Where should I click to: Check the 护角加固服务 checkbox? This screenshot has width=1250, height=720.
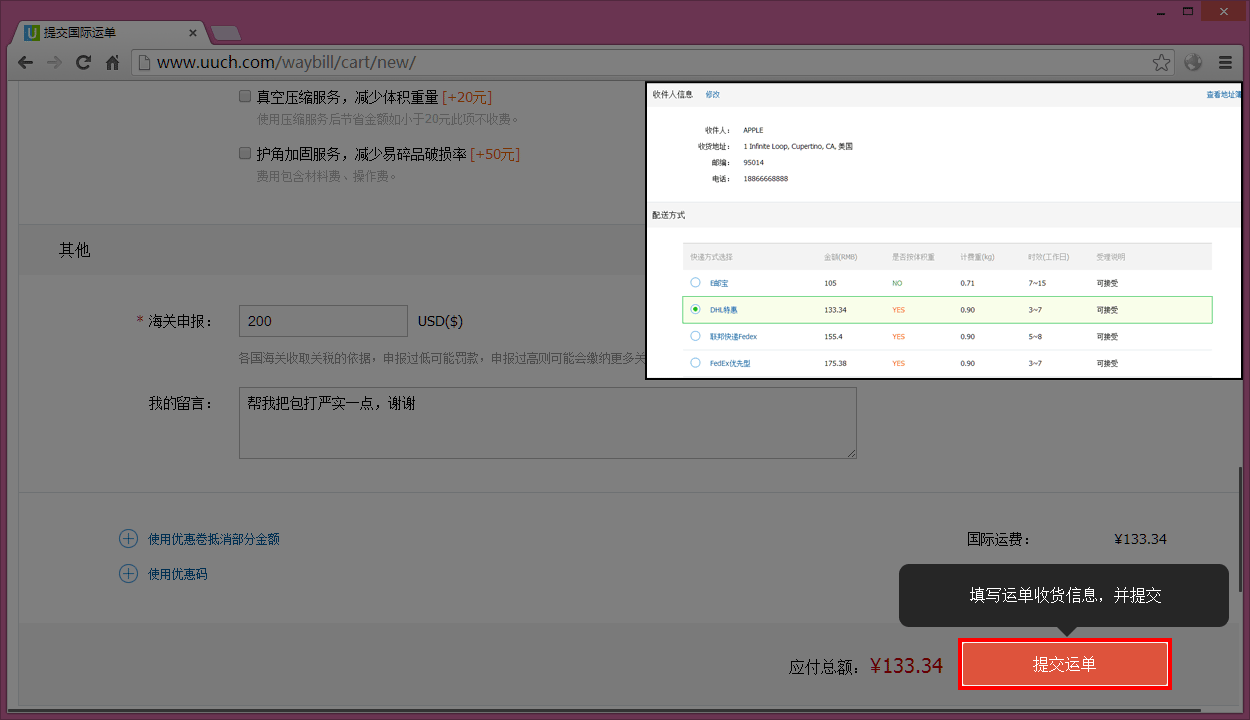(x=245, y=154)
